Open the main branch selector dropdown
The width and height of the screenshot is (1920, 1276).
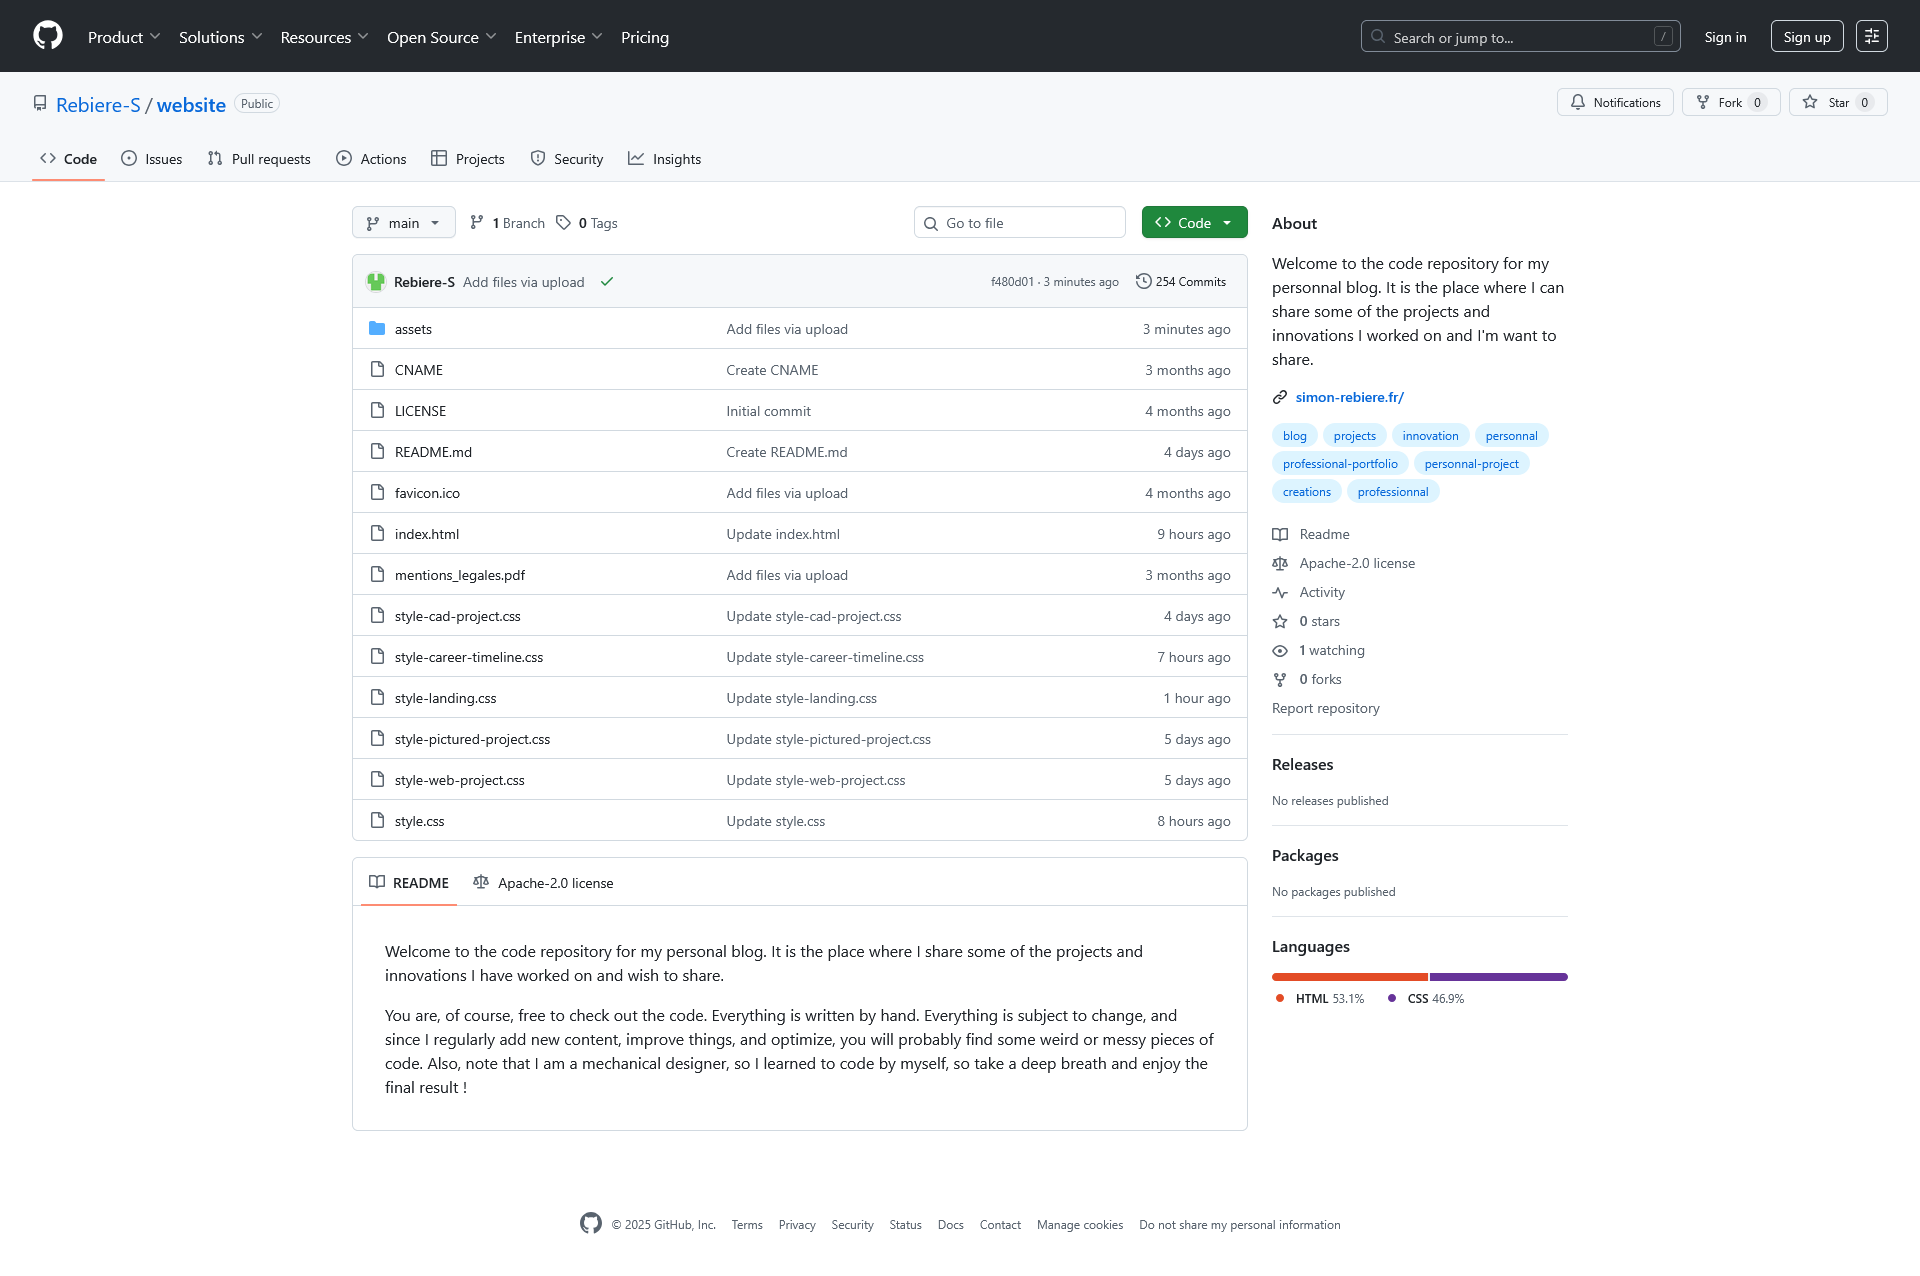[x=403, y=222]
